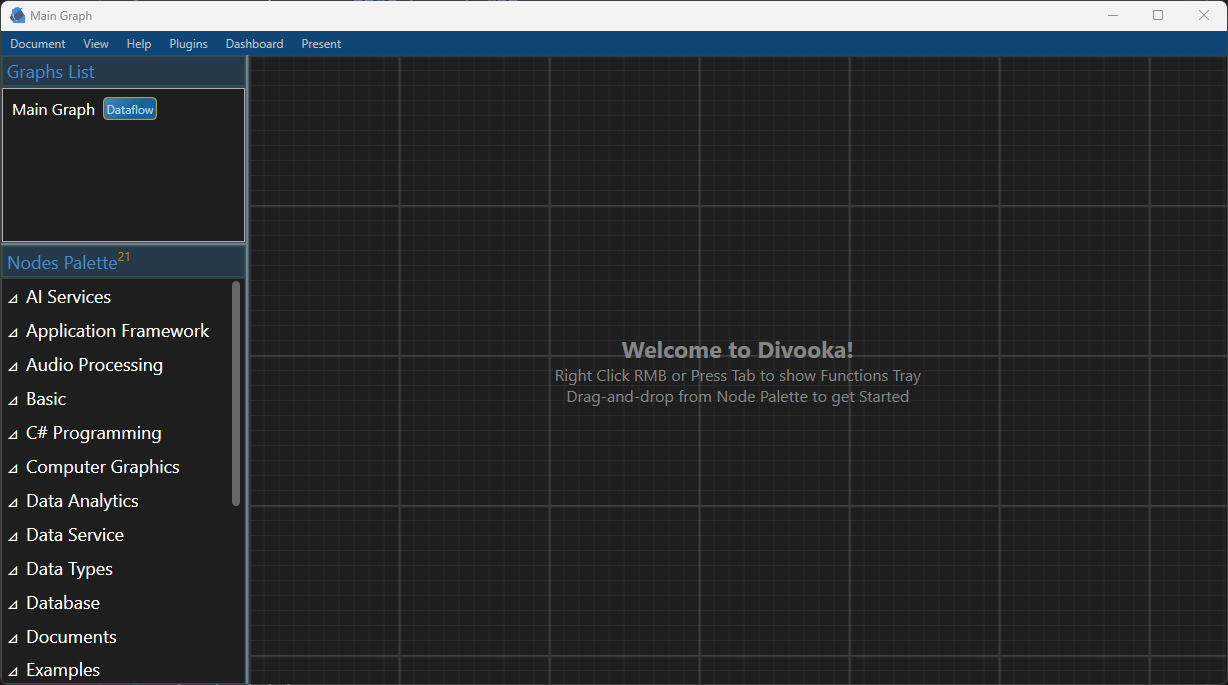Expand the C# Programming category arrow
Viewport: 1228px width, 685px height.
click(x=13, y=435)
